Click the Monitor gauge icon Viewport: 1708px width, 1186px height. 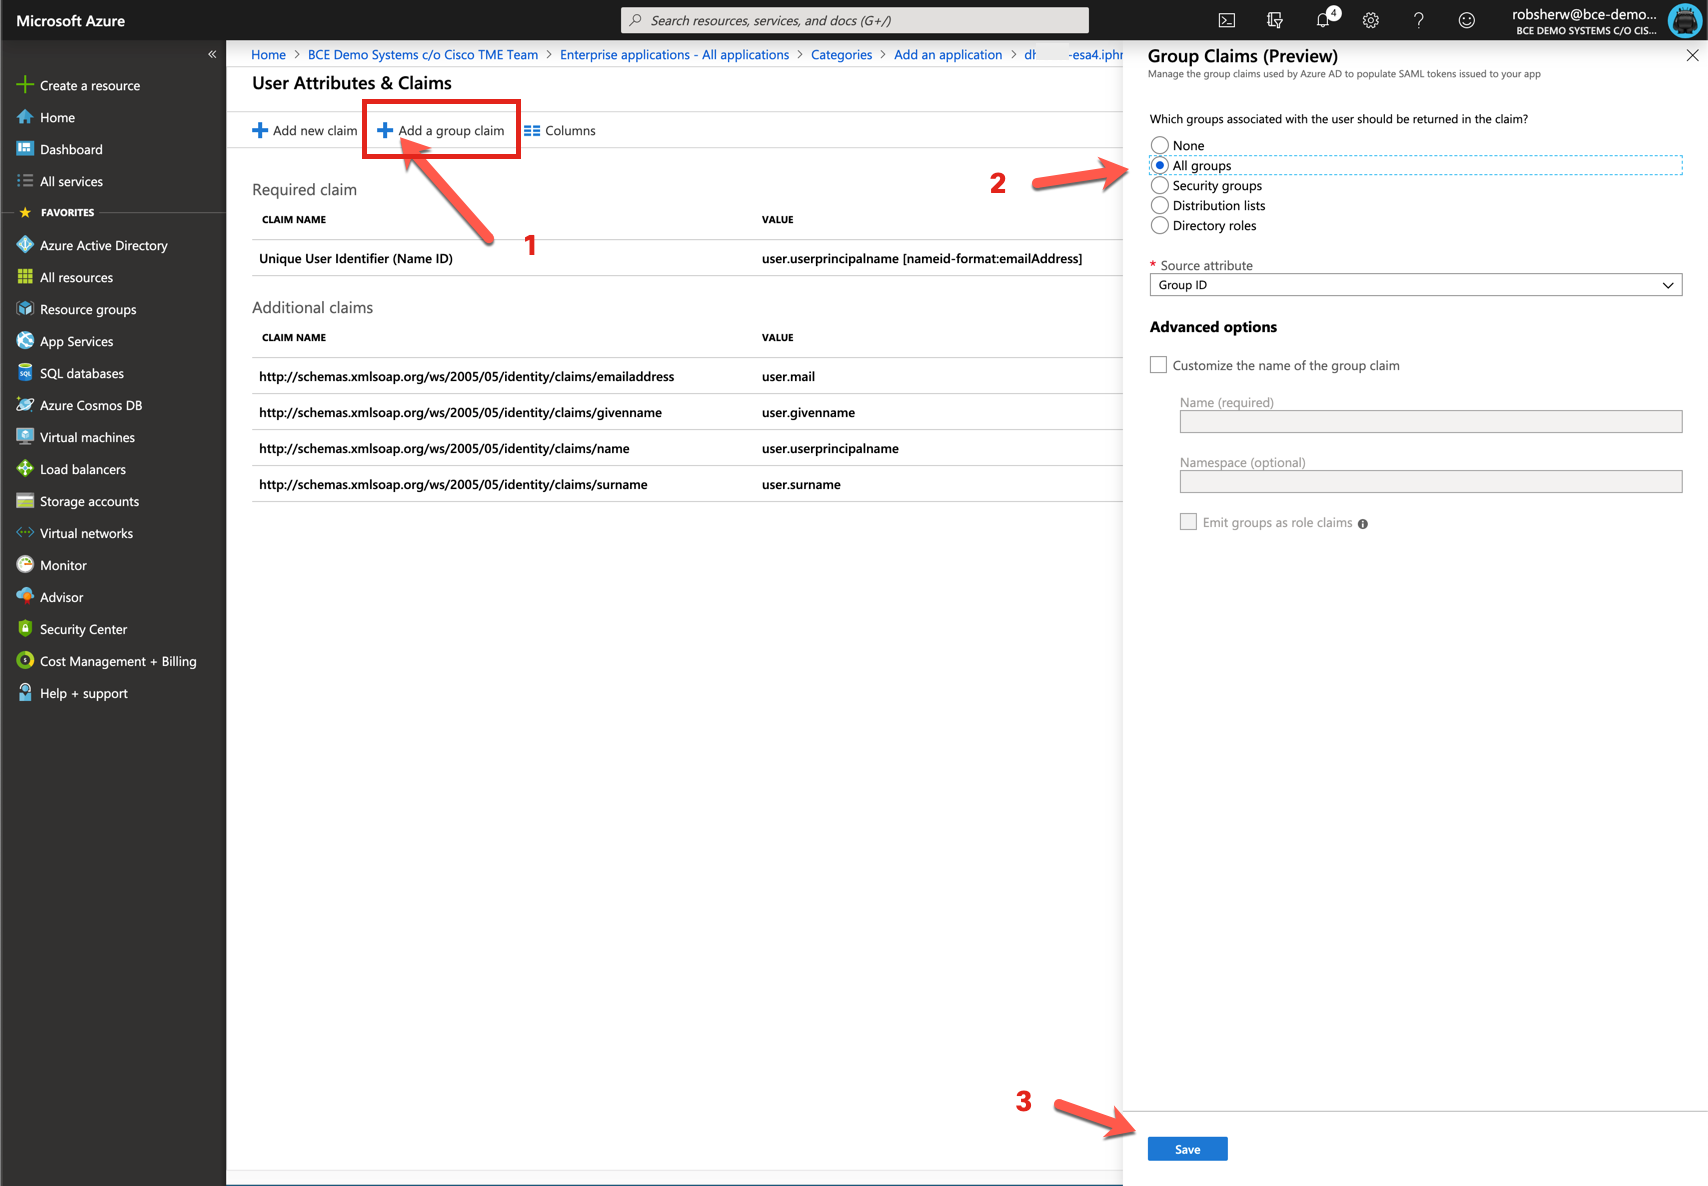coord(25,565)
